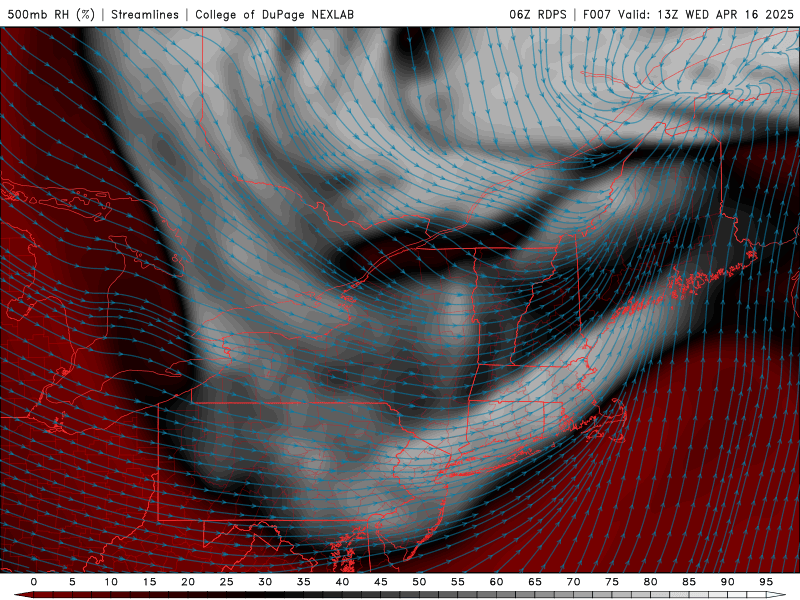
Task: Click the "70" value on the humidity scale
Action: pos(573,582)
